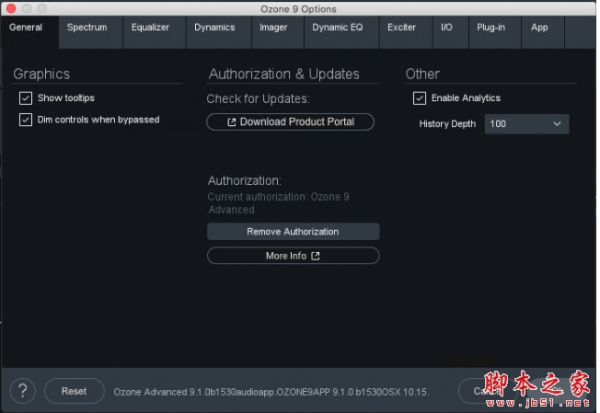Toggle the Show tooltips checkbox
Image resolution: width=600 pixels, height=413 pixels.
[26, 98]
